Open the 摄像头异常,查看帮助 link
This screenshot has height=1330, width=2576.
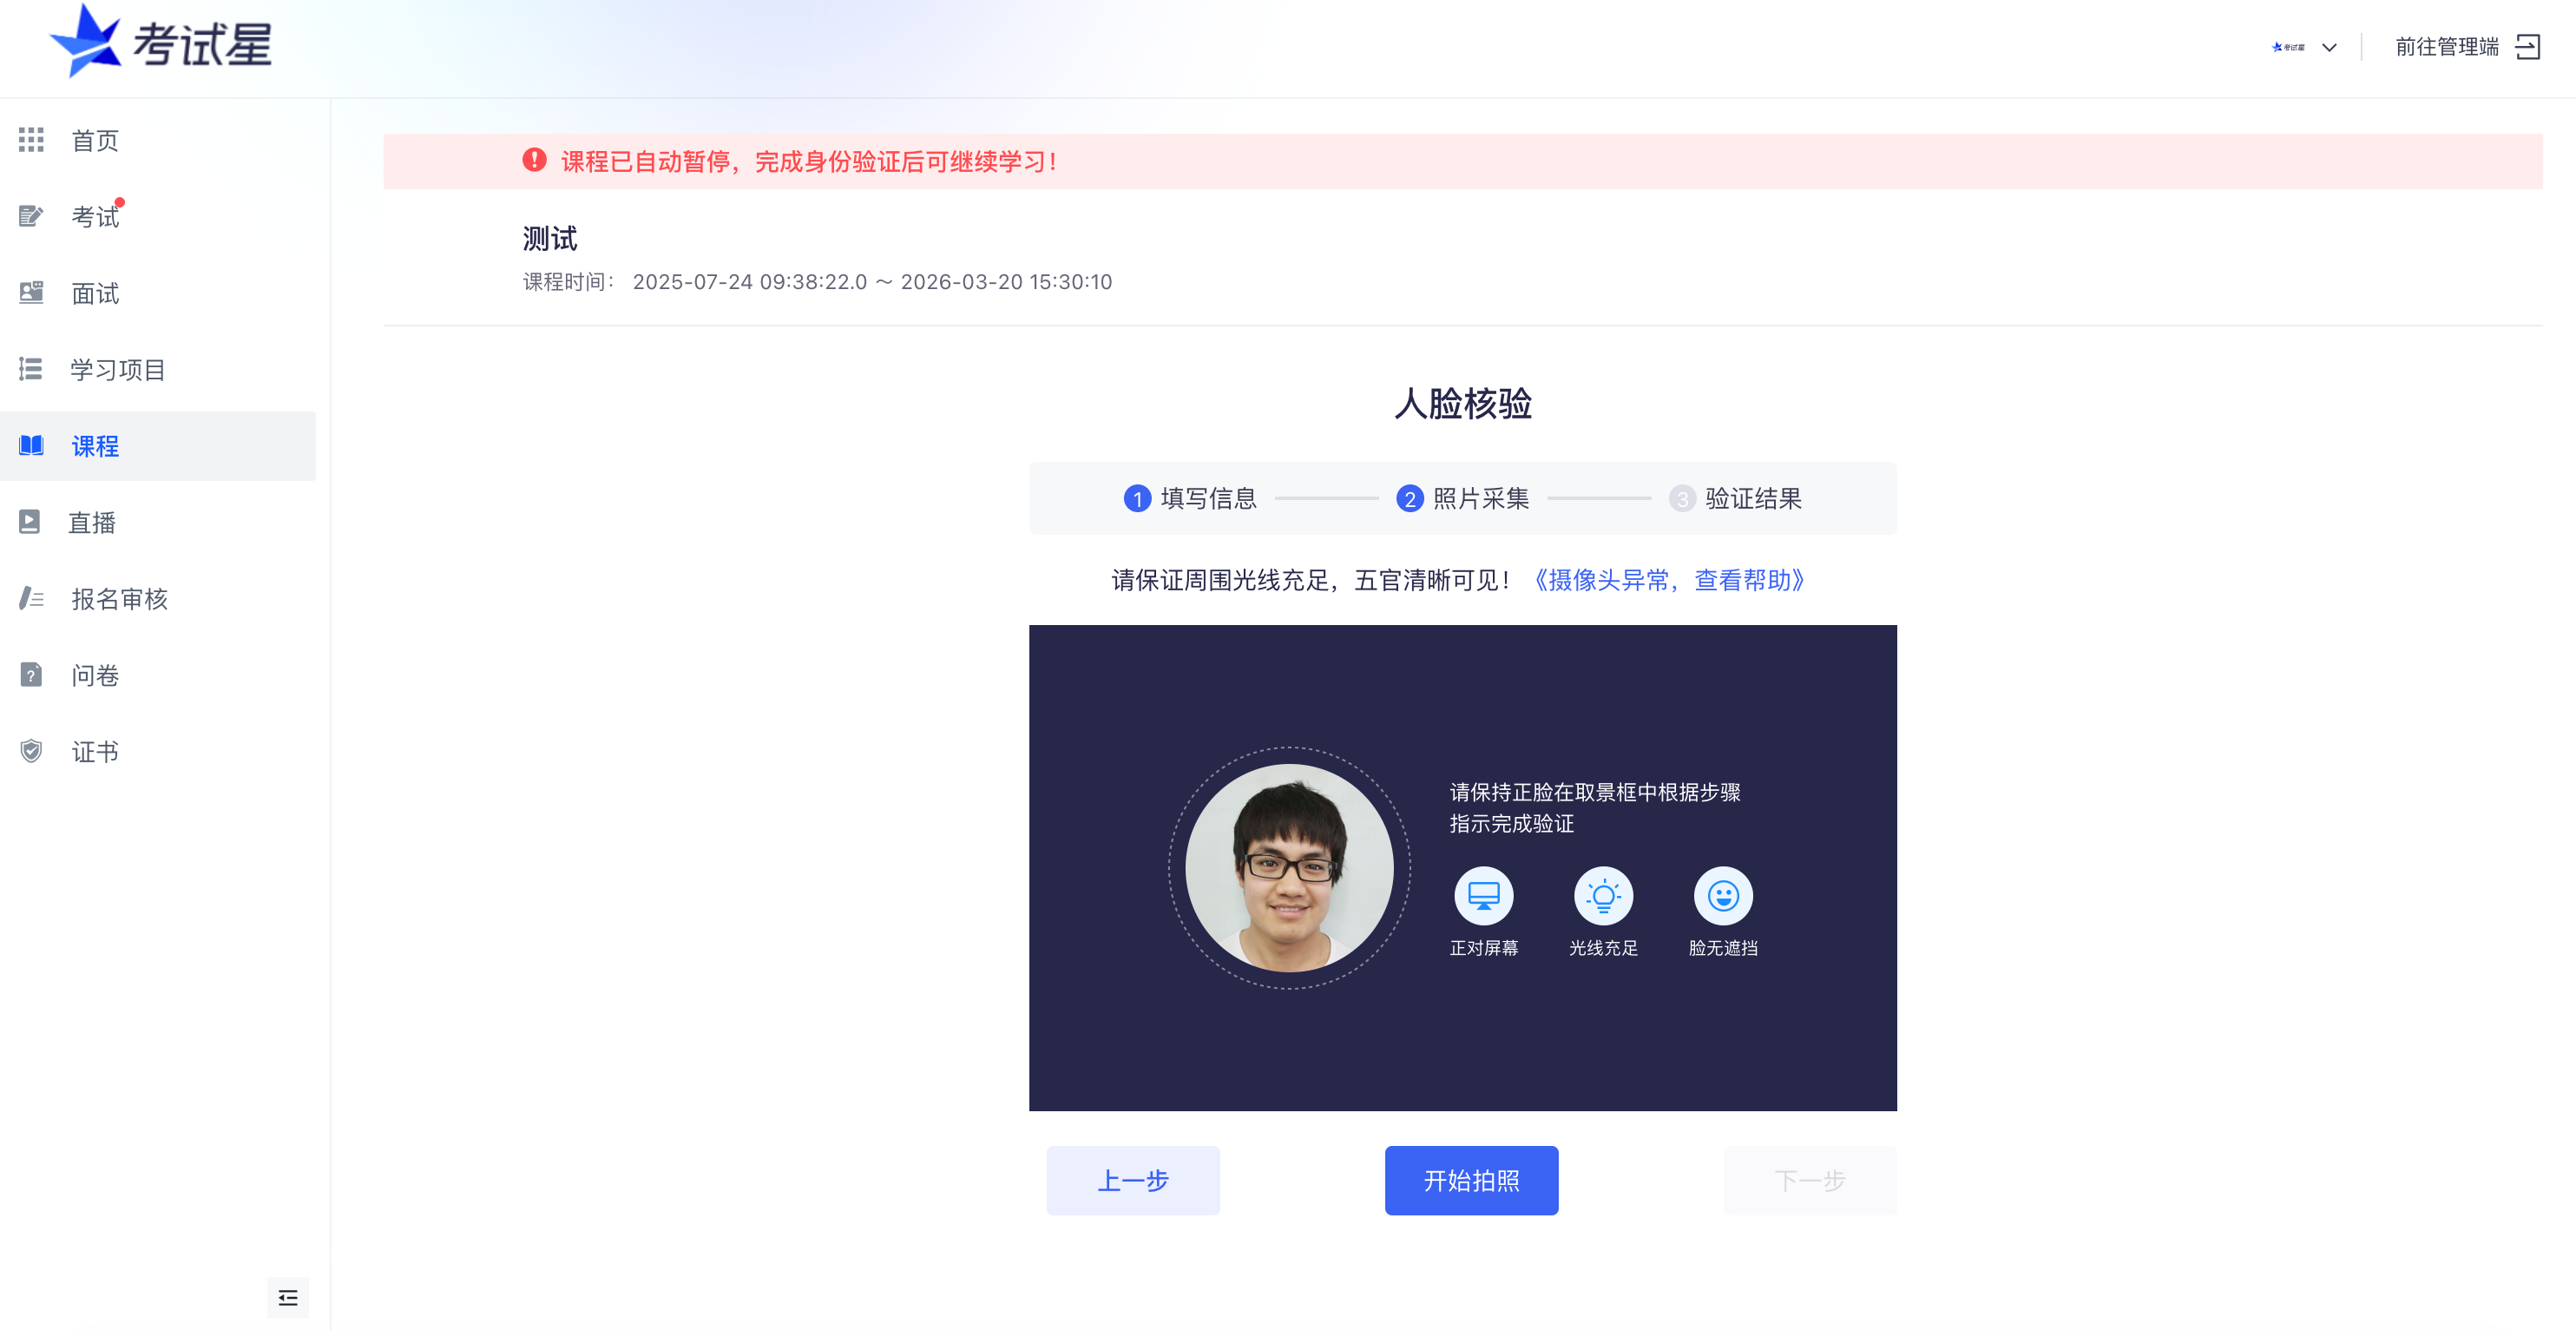pyautogui.click(x=1669, y=580)
